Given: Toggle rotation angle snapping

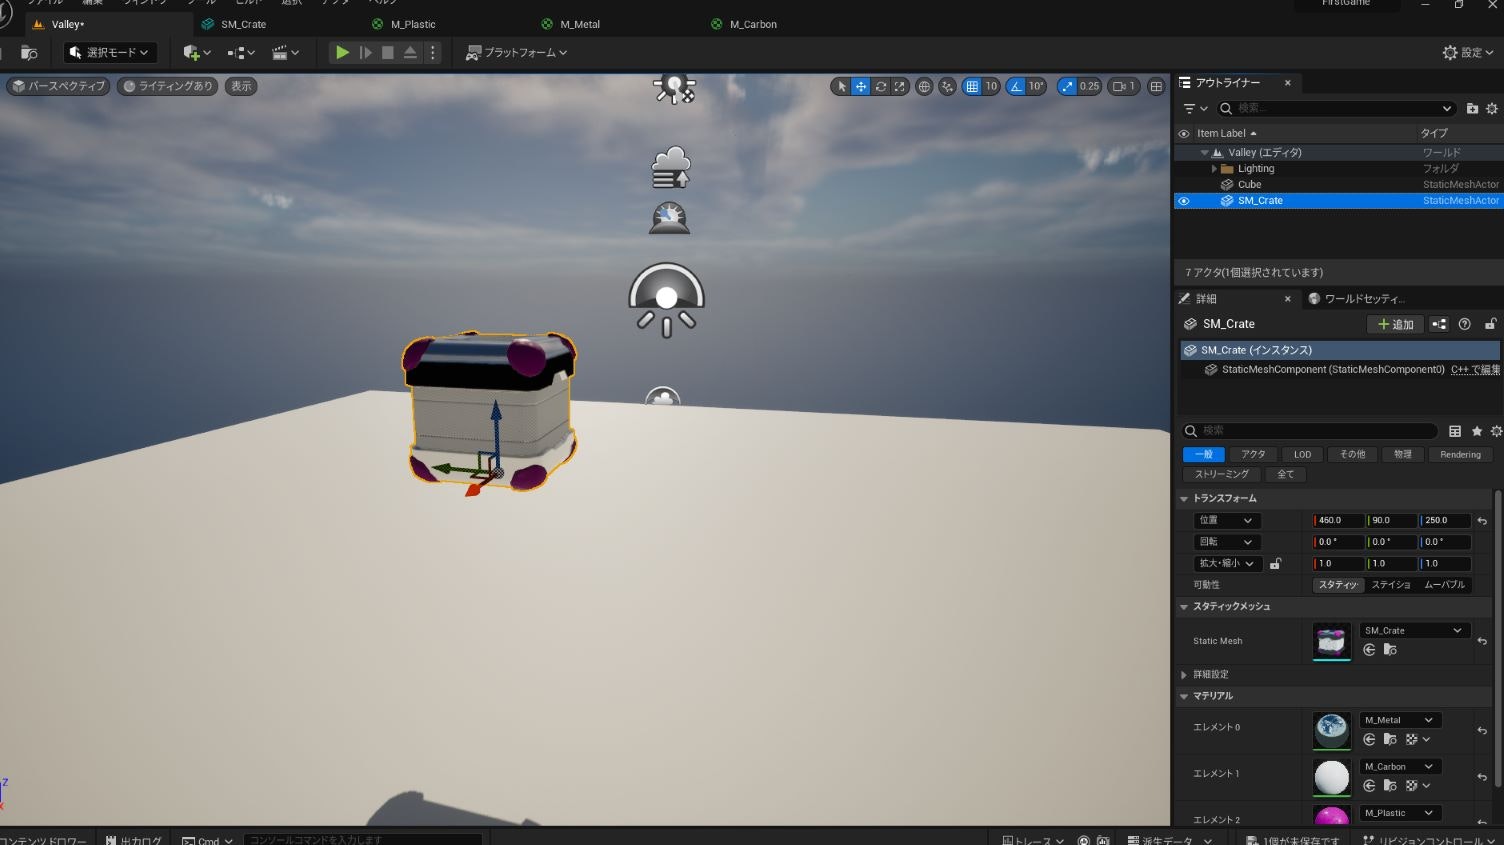Looking at the screenshot, I should [x=1016, y=87].
